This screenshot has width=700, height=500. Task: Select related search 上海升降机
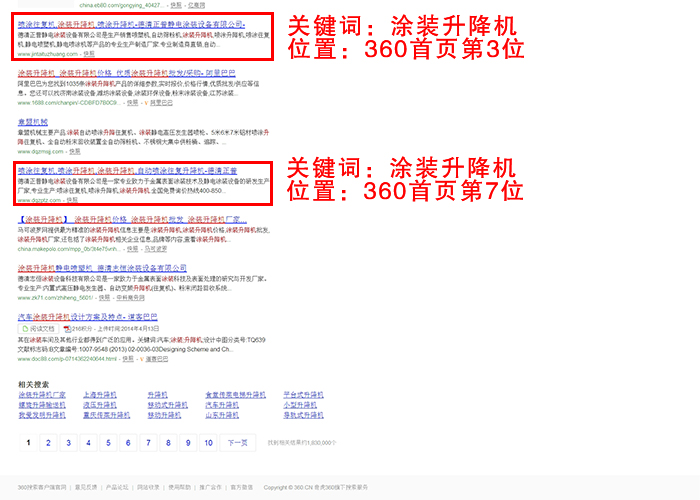click(100, 395)
